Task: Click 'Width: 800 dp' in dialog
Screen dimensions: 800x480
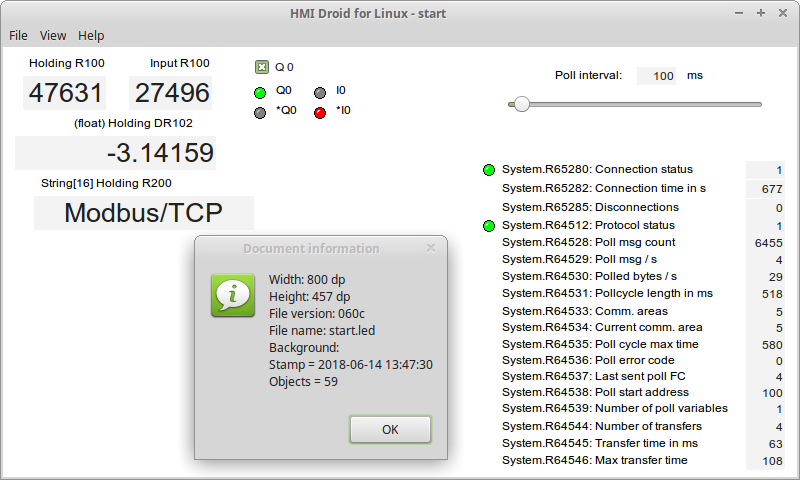Action: [x=307, y=280]
